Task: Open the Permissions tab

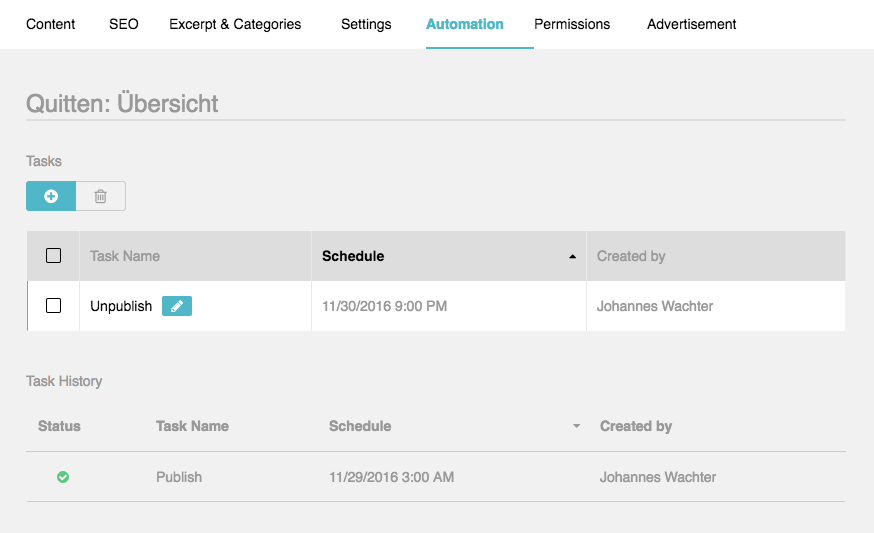Action: tap(572, 25)
